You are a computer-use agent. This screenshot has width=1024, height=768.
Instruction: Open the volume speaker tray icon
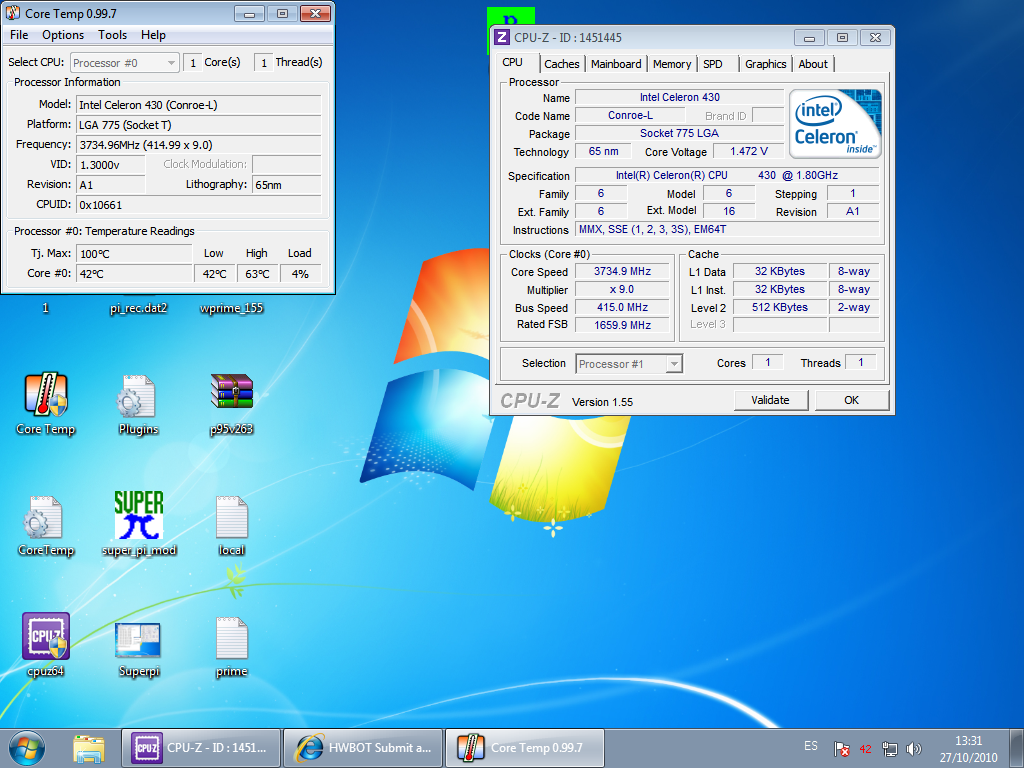pos(914,749)
